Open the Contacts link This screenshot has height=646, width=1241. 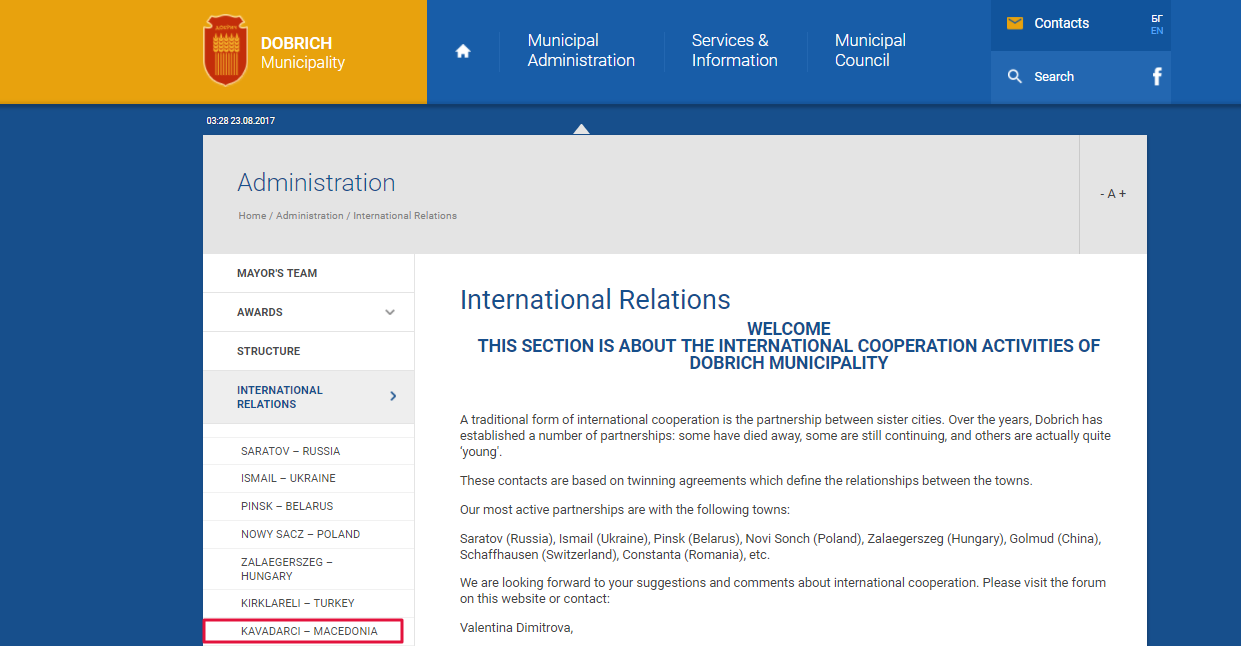pyautogui.click(x=1061, y=23)
